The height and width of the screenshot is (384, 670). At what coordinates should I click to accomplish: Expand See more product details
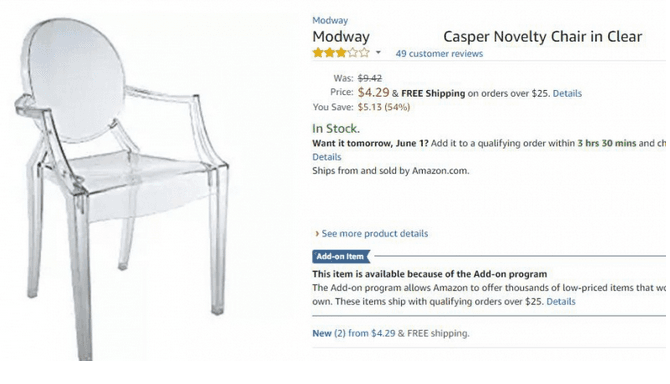pos(375,234)
